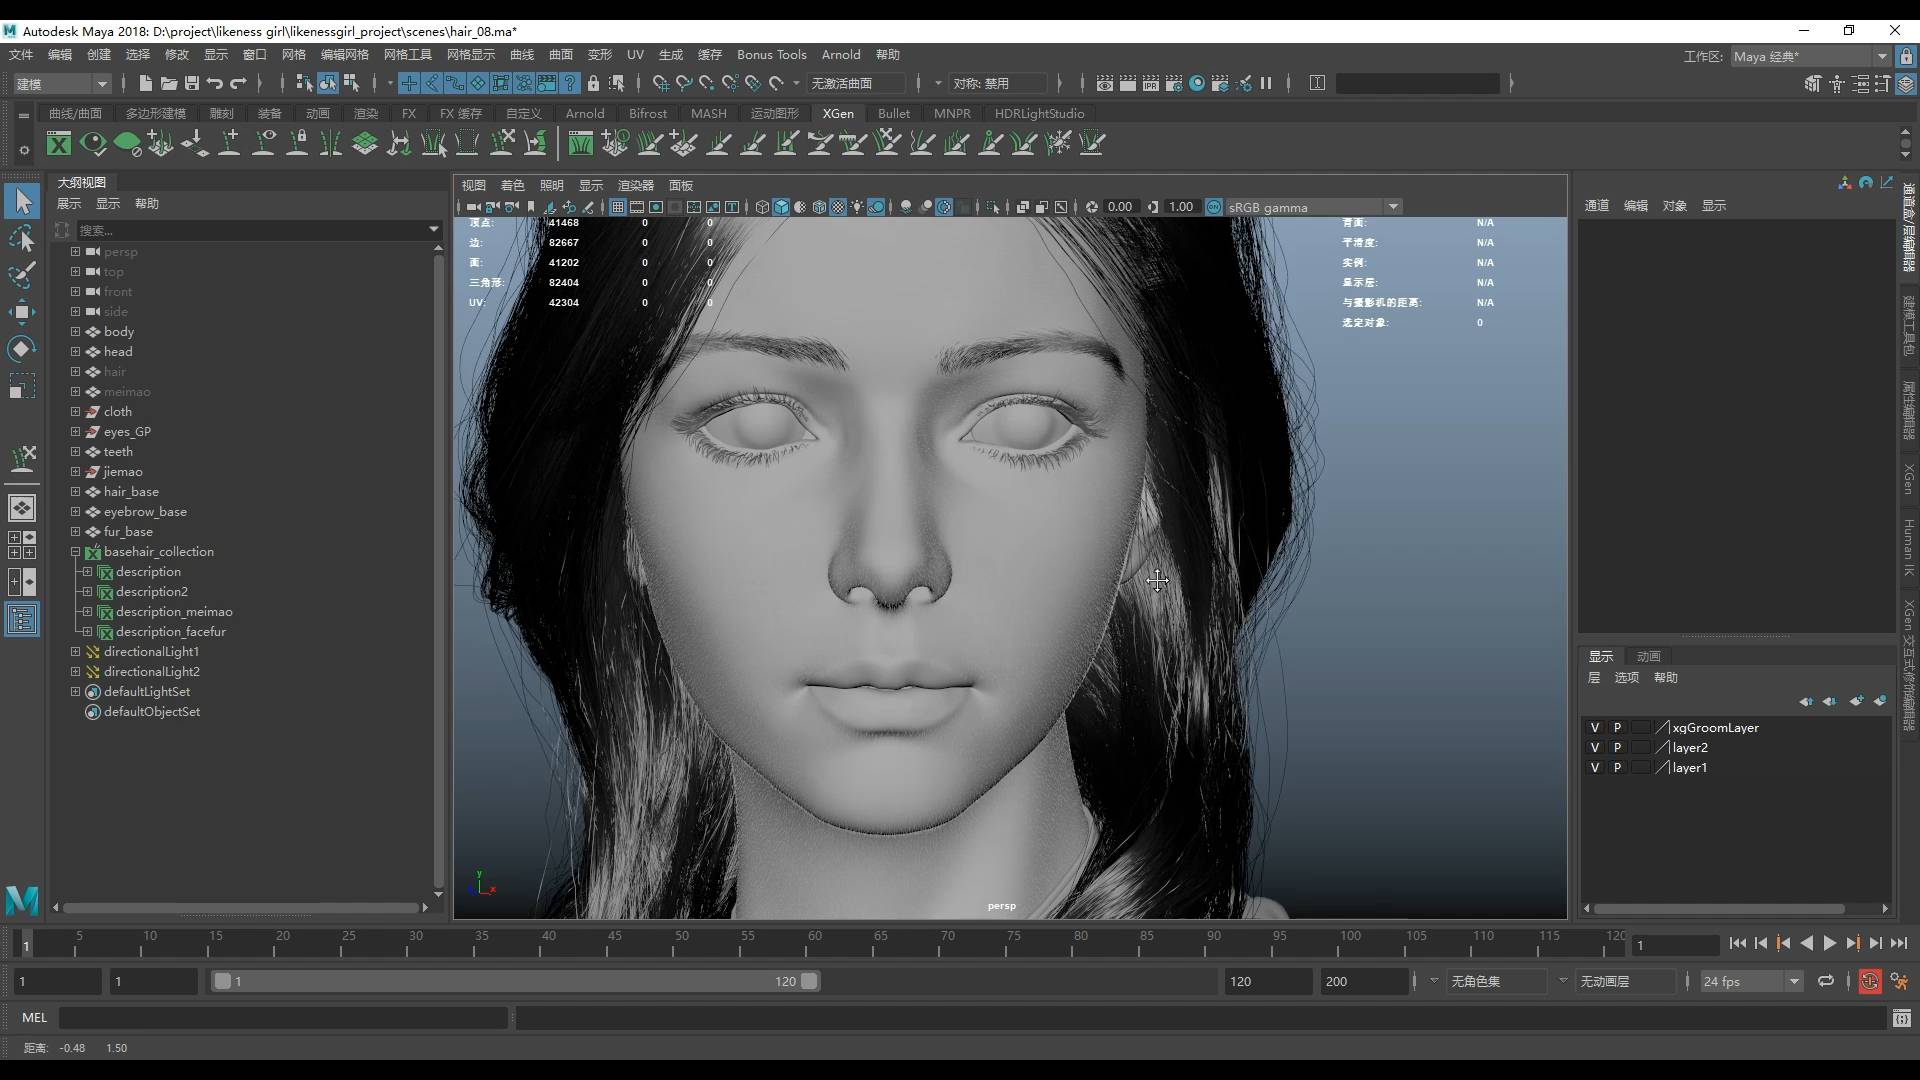Open the IPR render icon
Image resolution: width=1920 pixels, height=1080 pixels.
1150,83
